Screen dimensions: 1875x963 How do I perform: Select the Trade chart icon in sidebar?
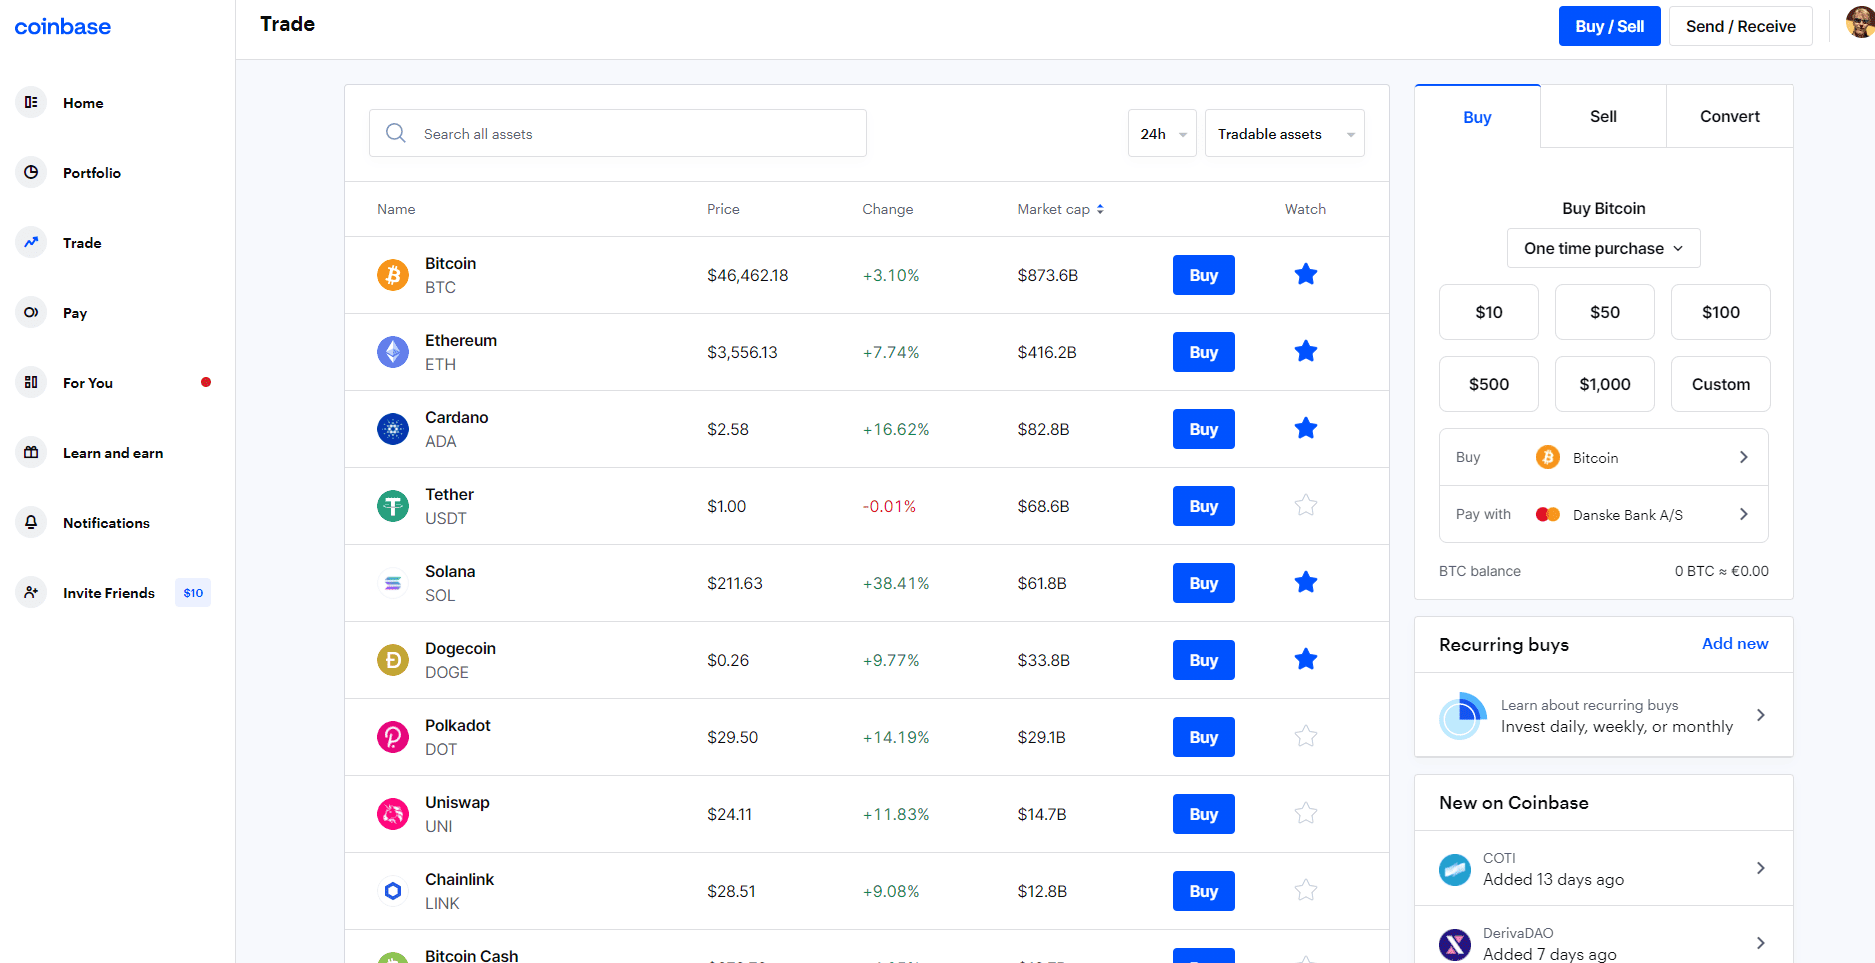pos(31,242)
